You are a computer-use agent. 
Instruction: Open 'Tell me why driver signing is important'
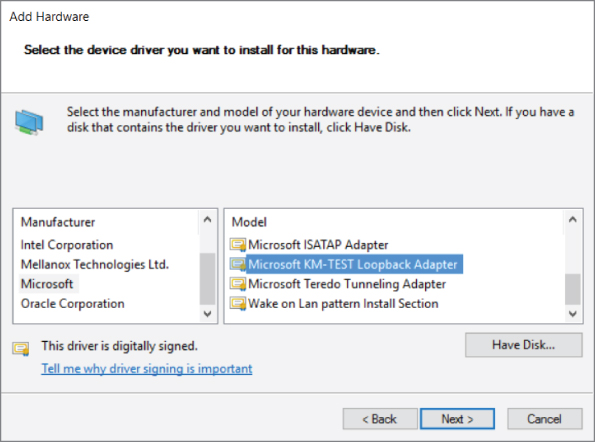[x=147, y=368]
